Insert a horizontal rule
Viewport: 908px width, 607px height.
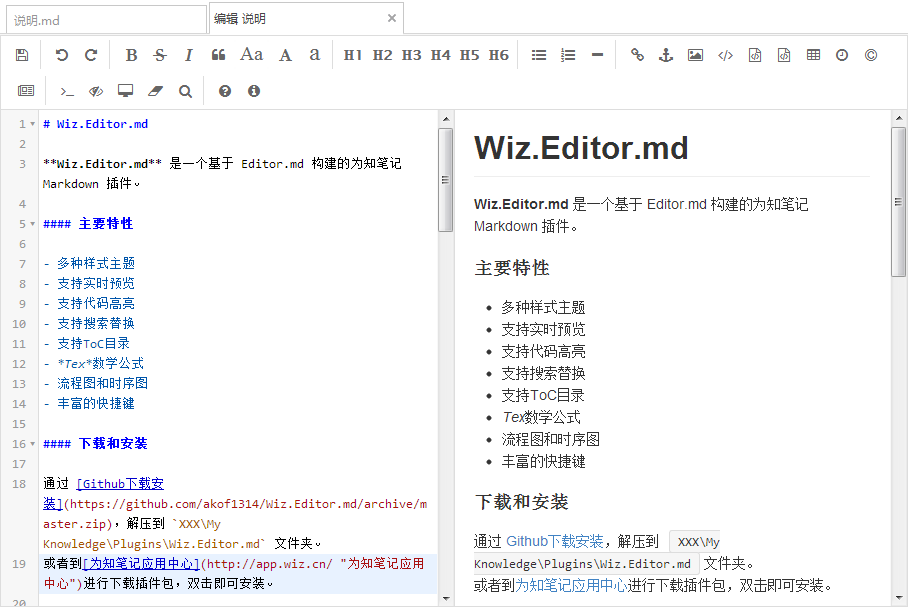[598, 55]
